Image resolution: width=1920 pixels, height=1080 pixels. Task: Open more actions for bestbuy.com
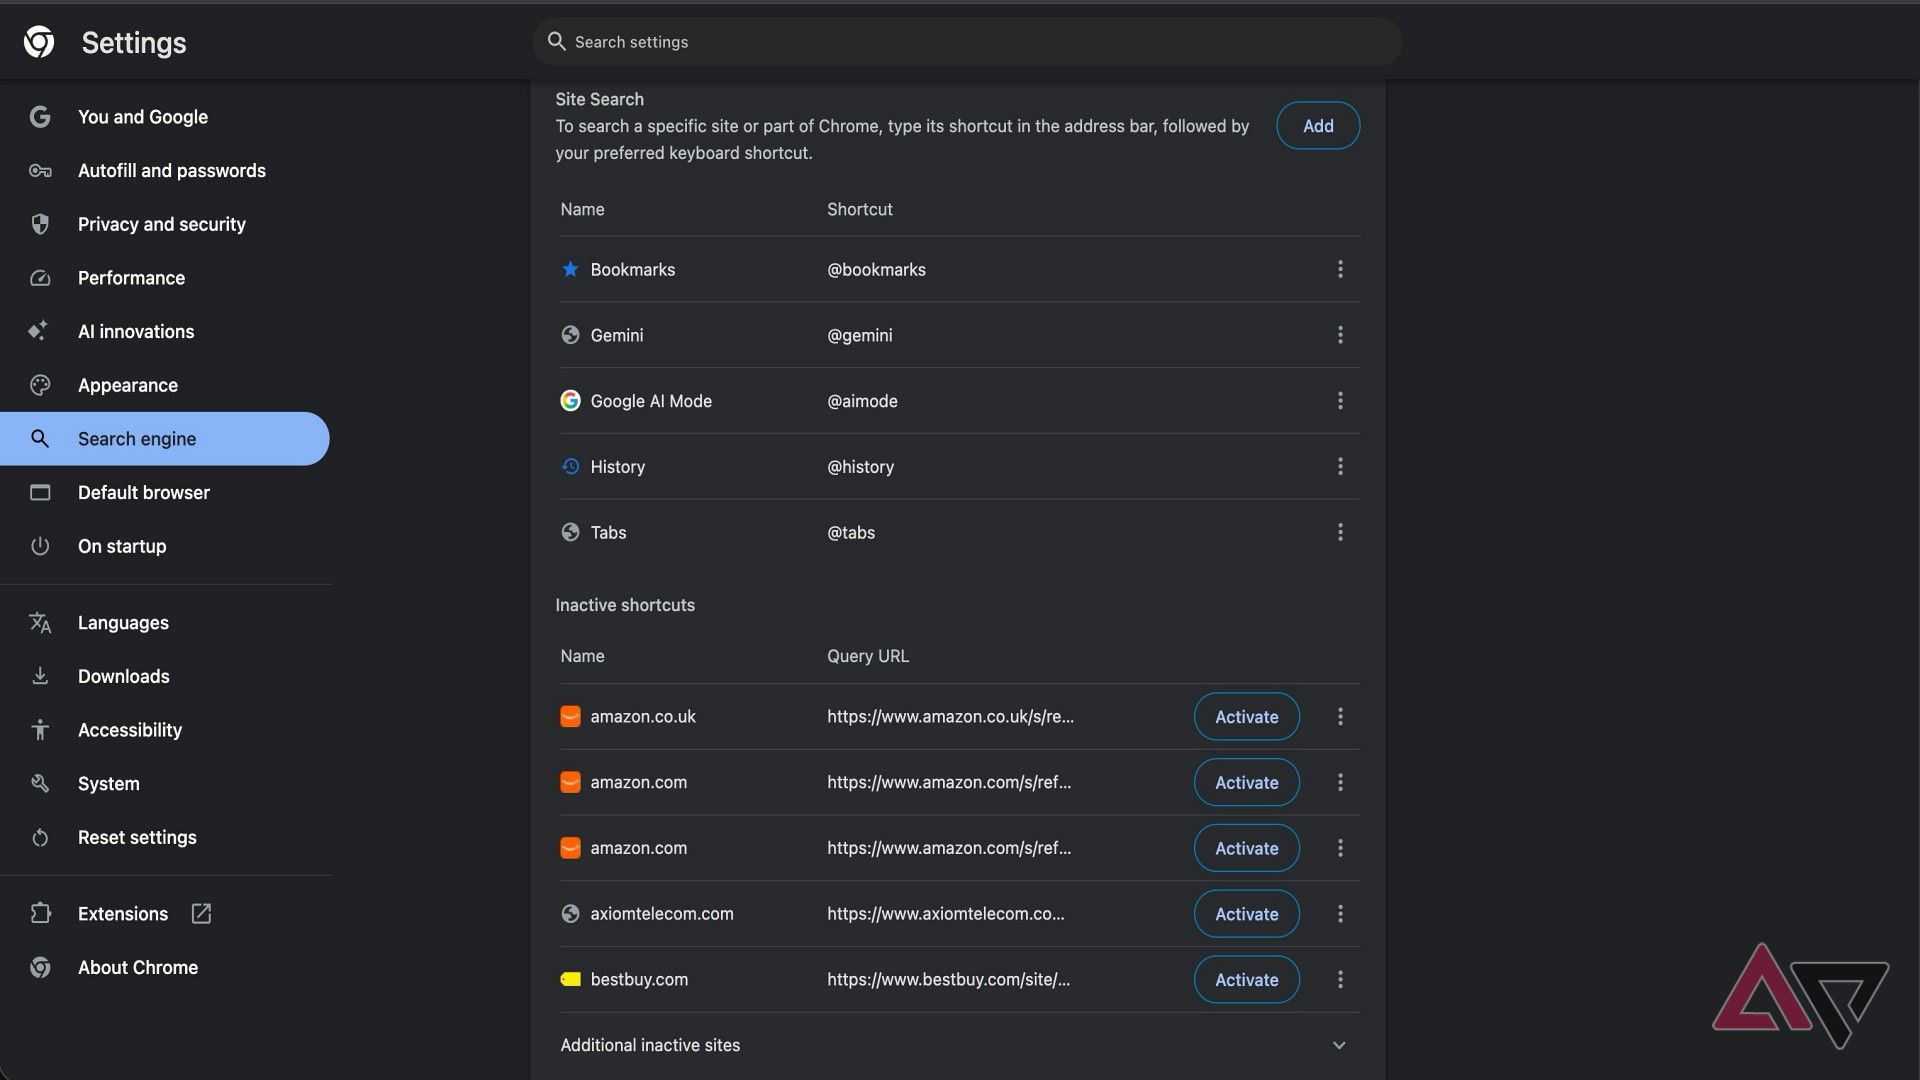1340,979
